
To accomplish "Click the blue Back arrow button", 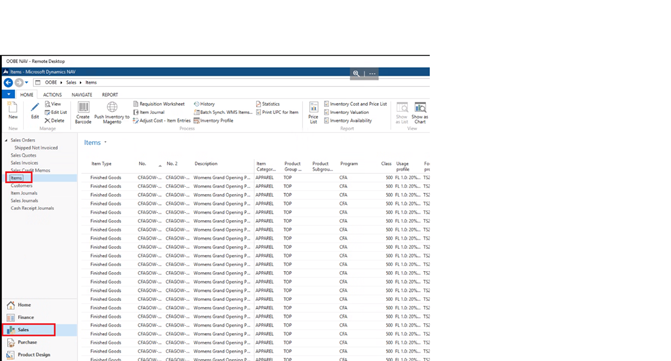I will pos(8,83).
